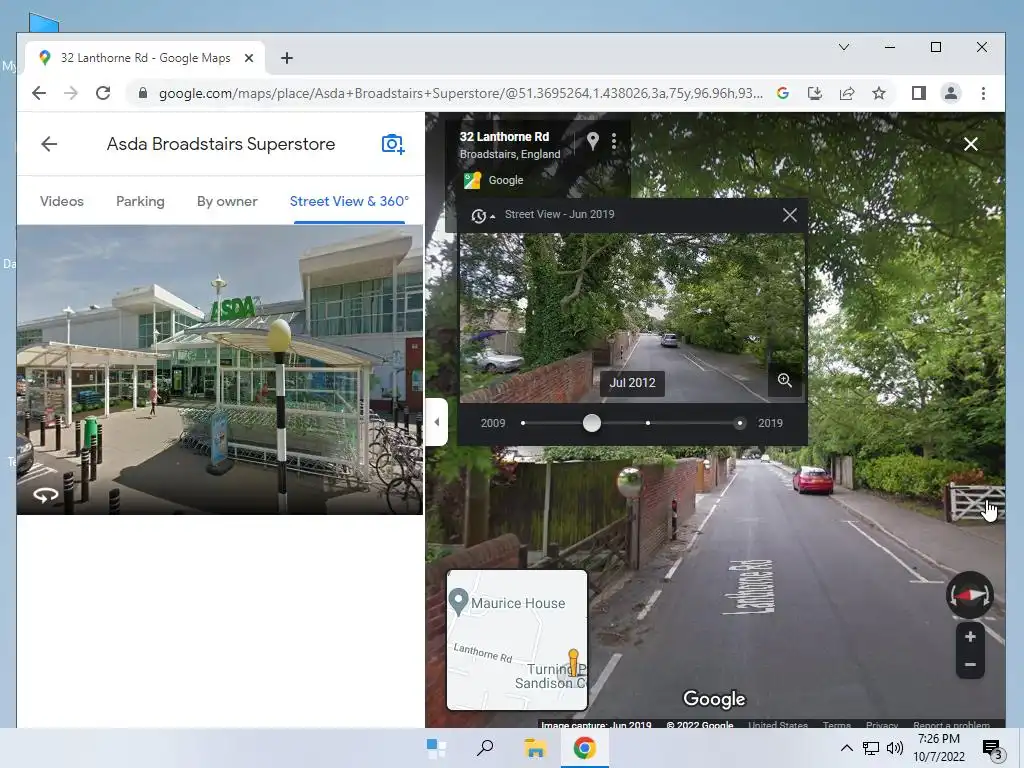The image size is (1024, 768).
Task: Click the Google icon in address bar
Action: (782, 93)
